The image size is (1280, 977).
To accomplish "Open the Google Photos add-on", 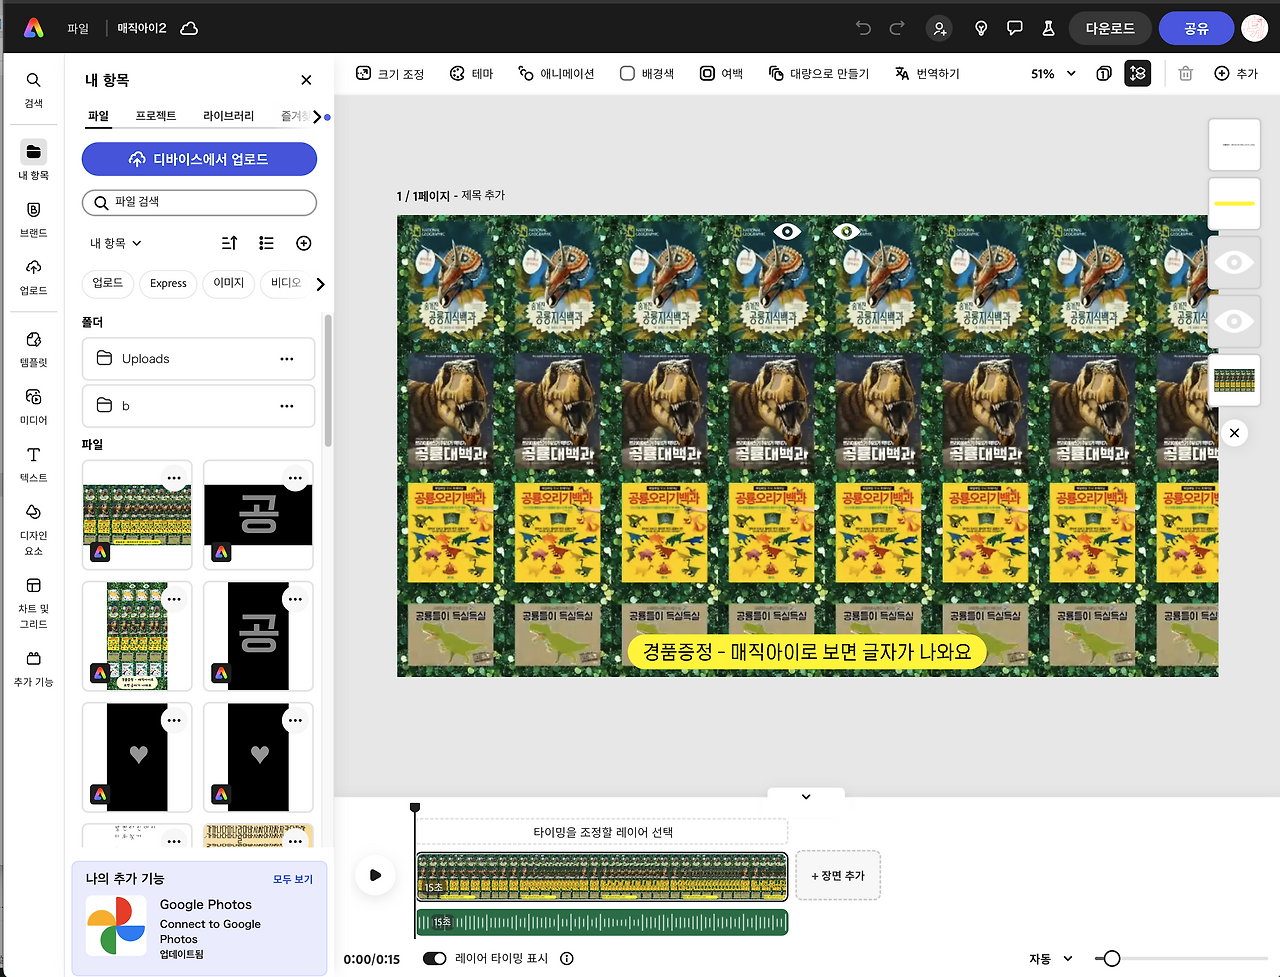I will tap(199, 926).
